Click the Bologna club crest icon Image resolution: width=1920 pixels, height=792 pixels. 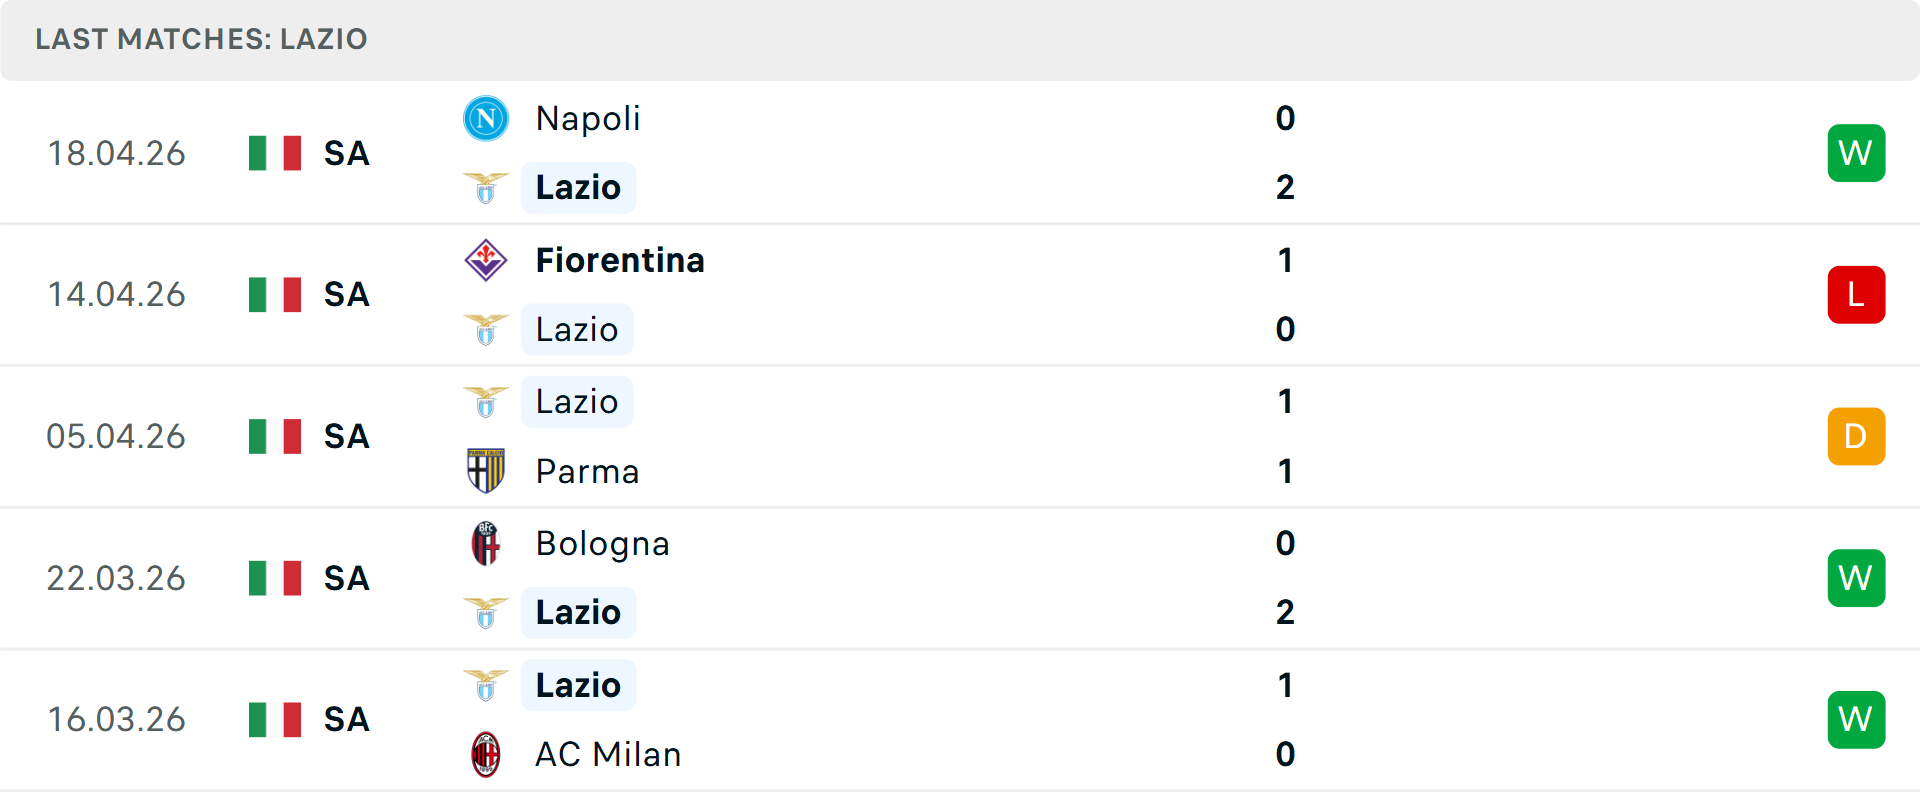486,543
